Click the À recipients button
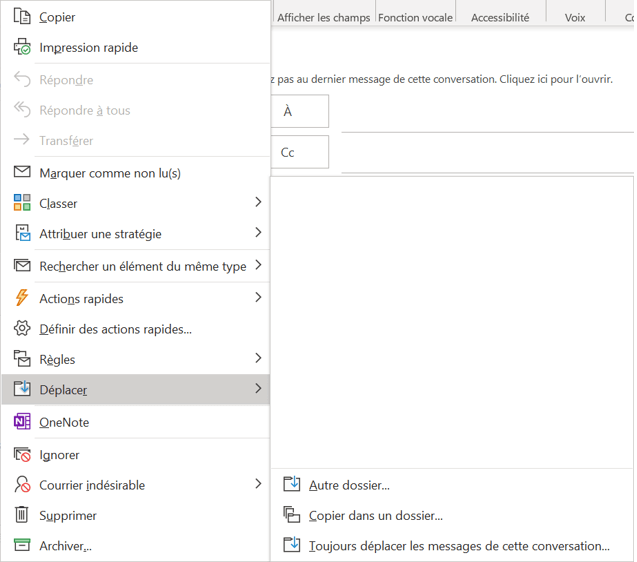 tap(300, 111)
